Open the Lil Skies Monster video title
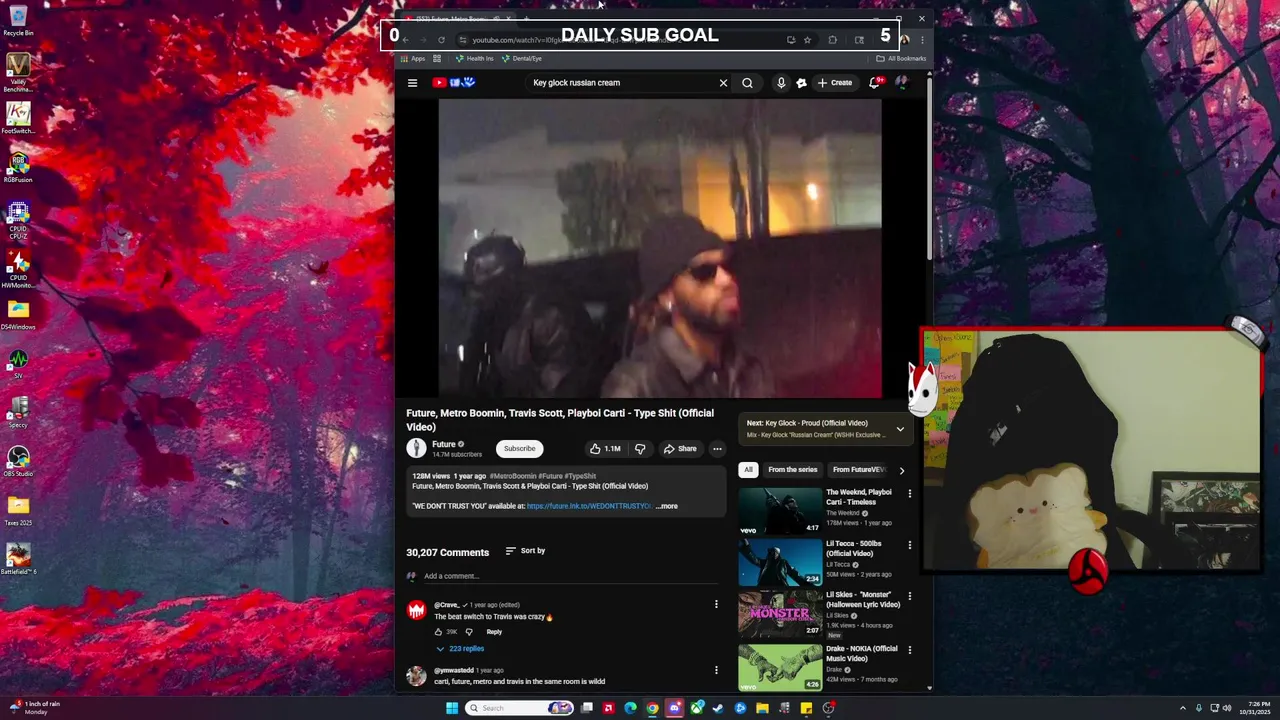1280x720 pixels. [x=863, y=600]
